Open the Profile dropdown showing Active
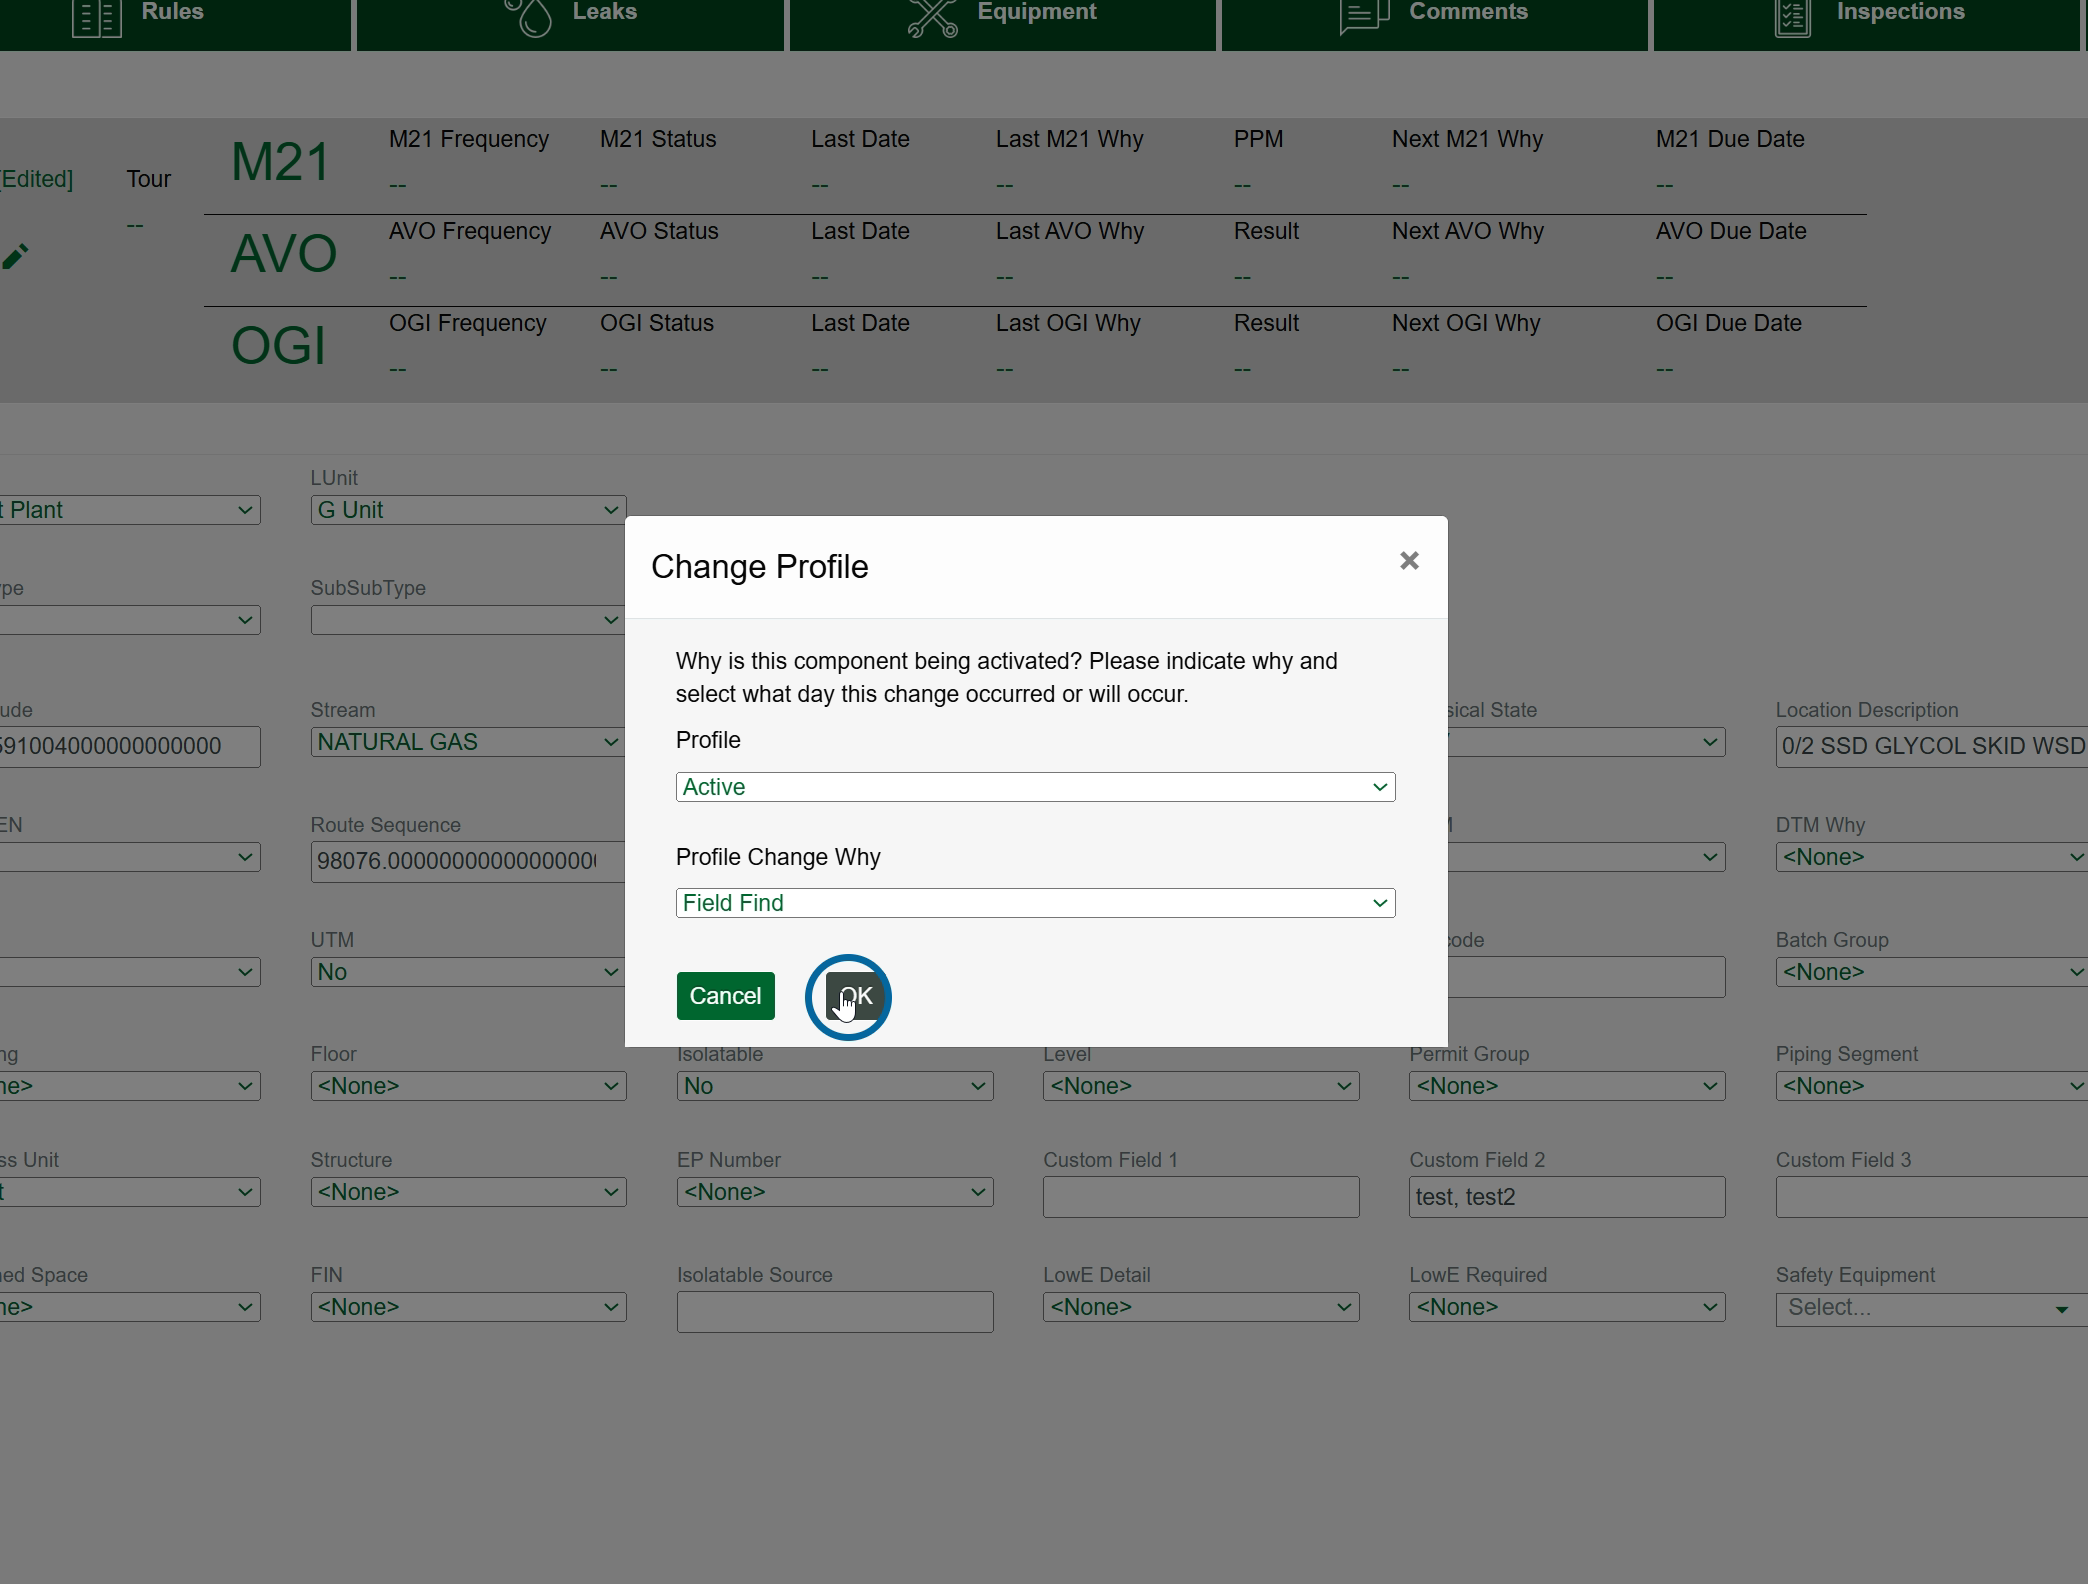Image resolution: width=2088 pixels, height=1584 pixels. pos(1035,787)
